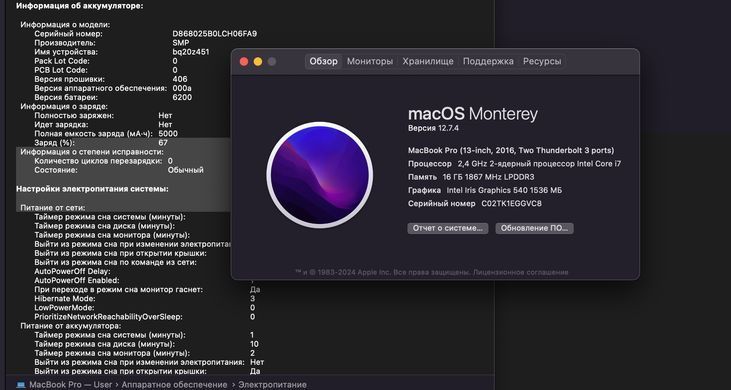Select the Графика Intel Iris Graphics line
Image resolution: width=731 pixels, height=390 pixels.
coord(485,190)
